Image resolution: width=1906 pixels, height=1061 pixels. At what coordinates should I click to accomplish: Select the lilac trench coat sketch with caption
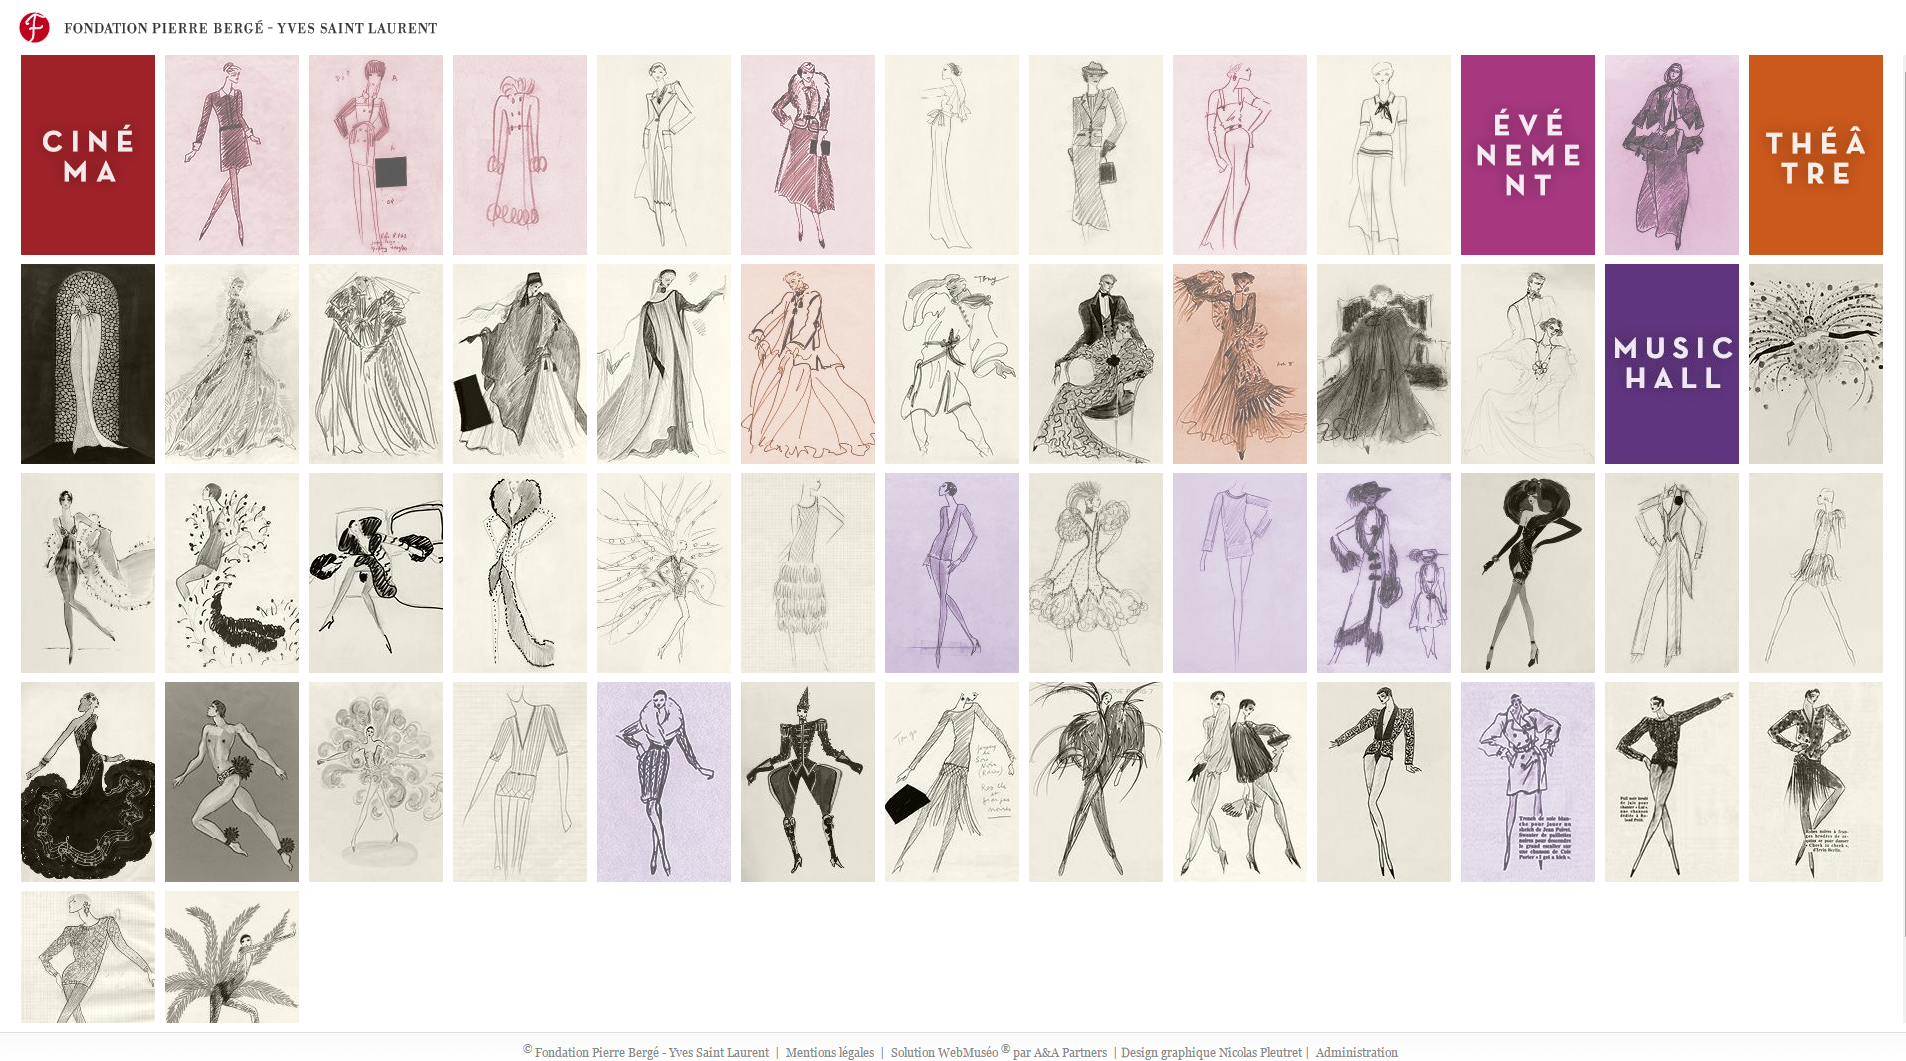tap(1527, 782)
